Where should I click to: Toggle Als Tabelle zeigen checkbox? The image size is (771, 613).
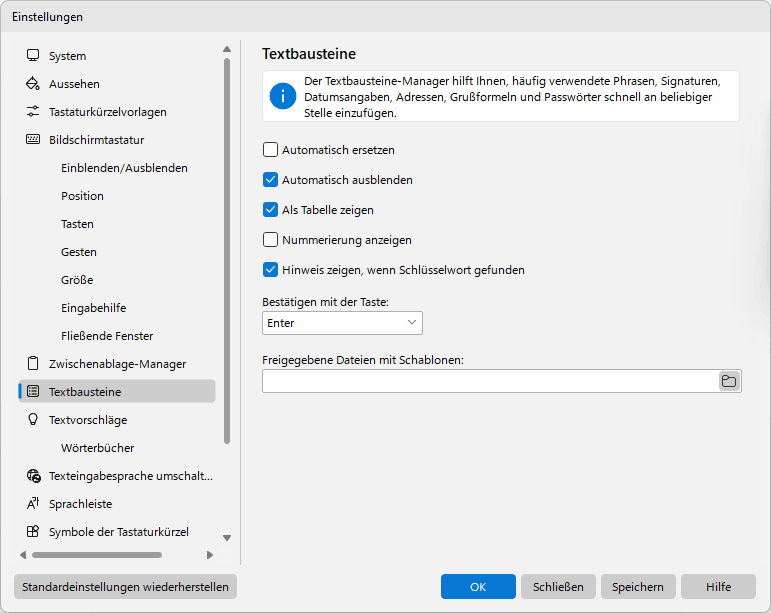click(x=270, y=209)
